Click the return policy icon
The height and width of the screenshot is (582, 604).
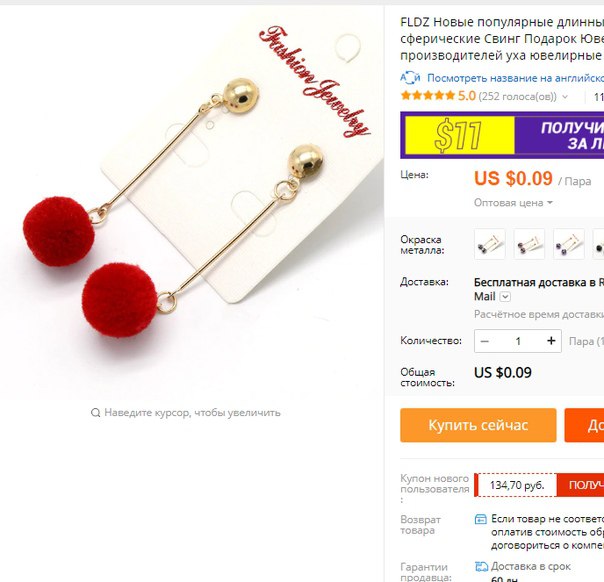[x=480, y=519]
